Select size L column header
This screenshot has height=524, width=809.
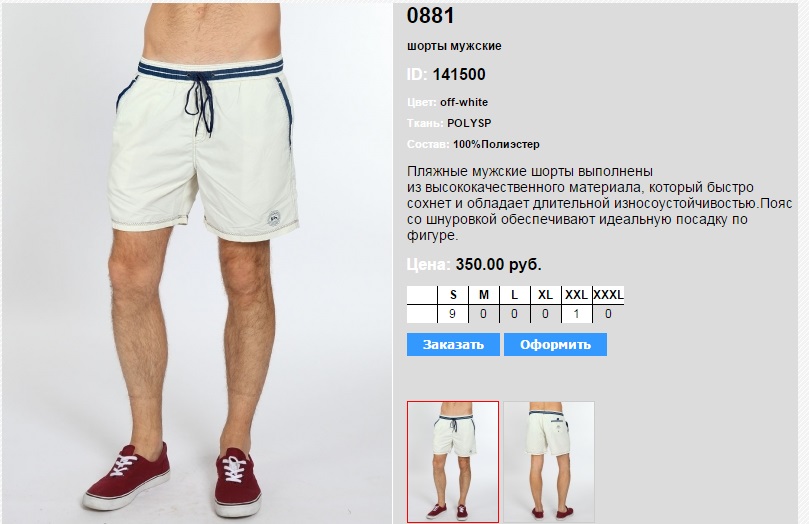tap(514, 295)
